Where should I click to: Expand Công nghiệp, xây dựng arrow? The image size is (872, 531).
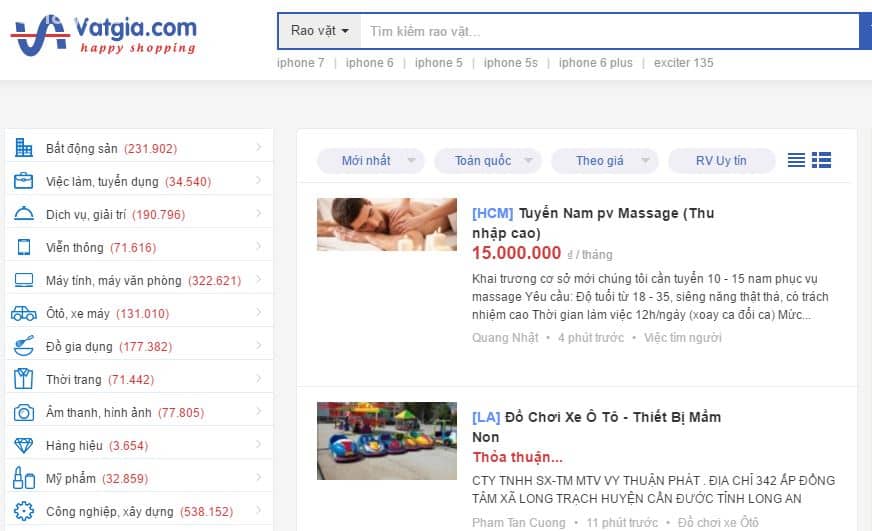pos(259,510)
